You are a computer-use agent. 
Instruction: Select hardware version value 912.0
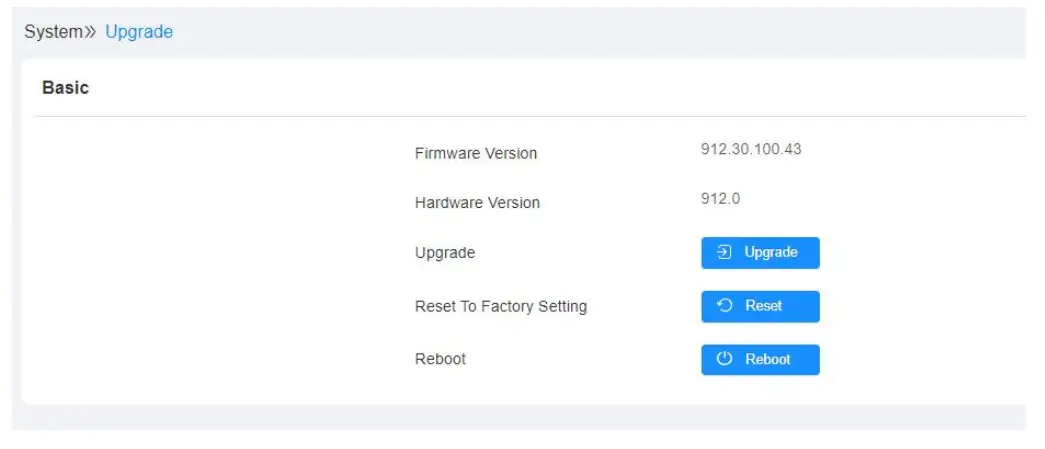click(720, 198)
